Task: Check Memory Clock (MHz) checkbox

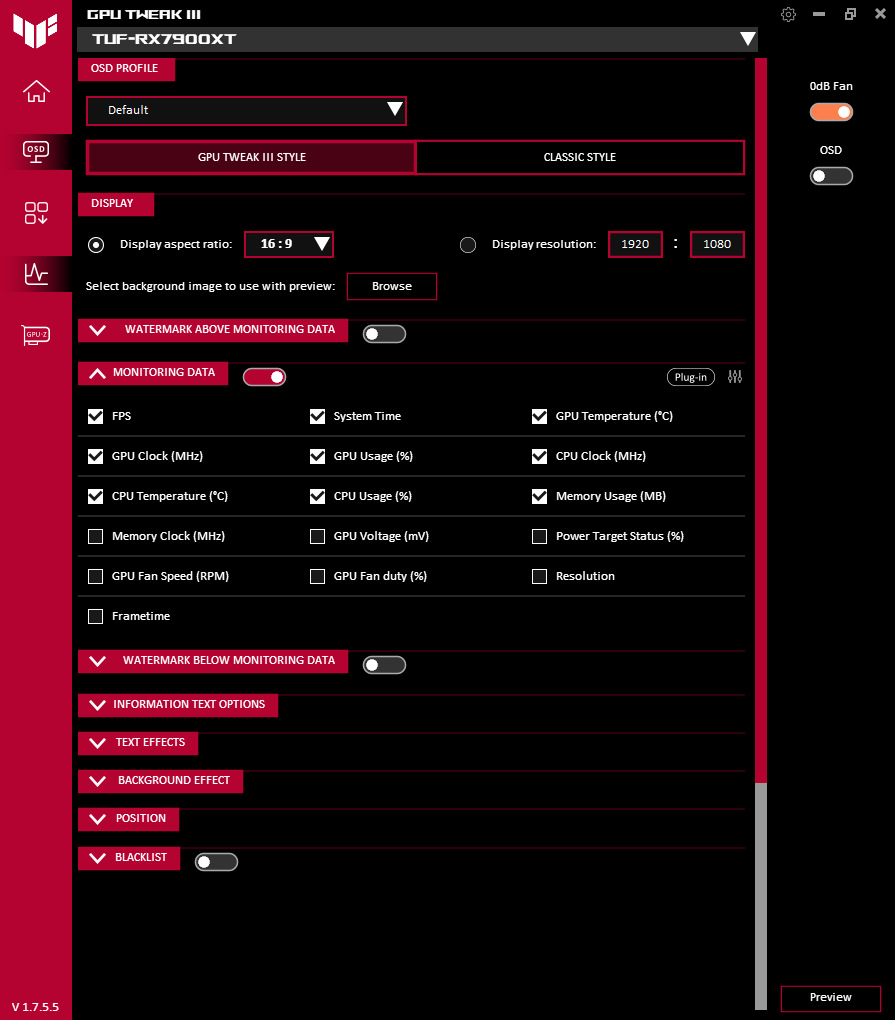Action: pyautogui.click(x=96, y=536)
